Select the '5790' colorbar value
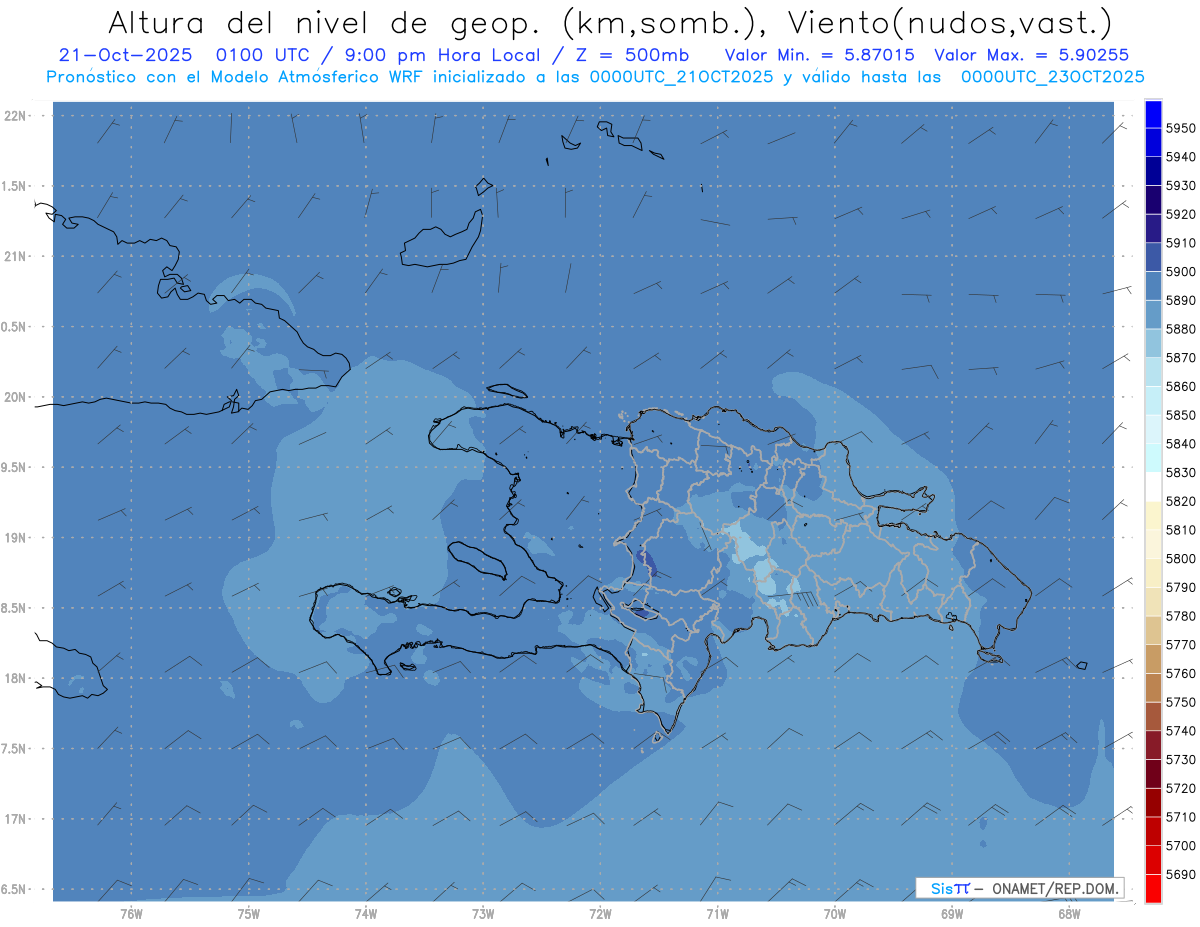This screenshot has width=1200, height=927. (x=1181, y=587)
